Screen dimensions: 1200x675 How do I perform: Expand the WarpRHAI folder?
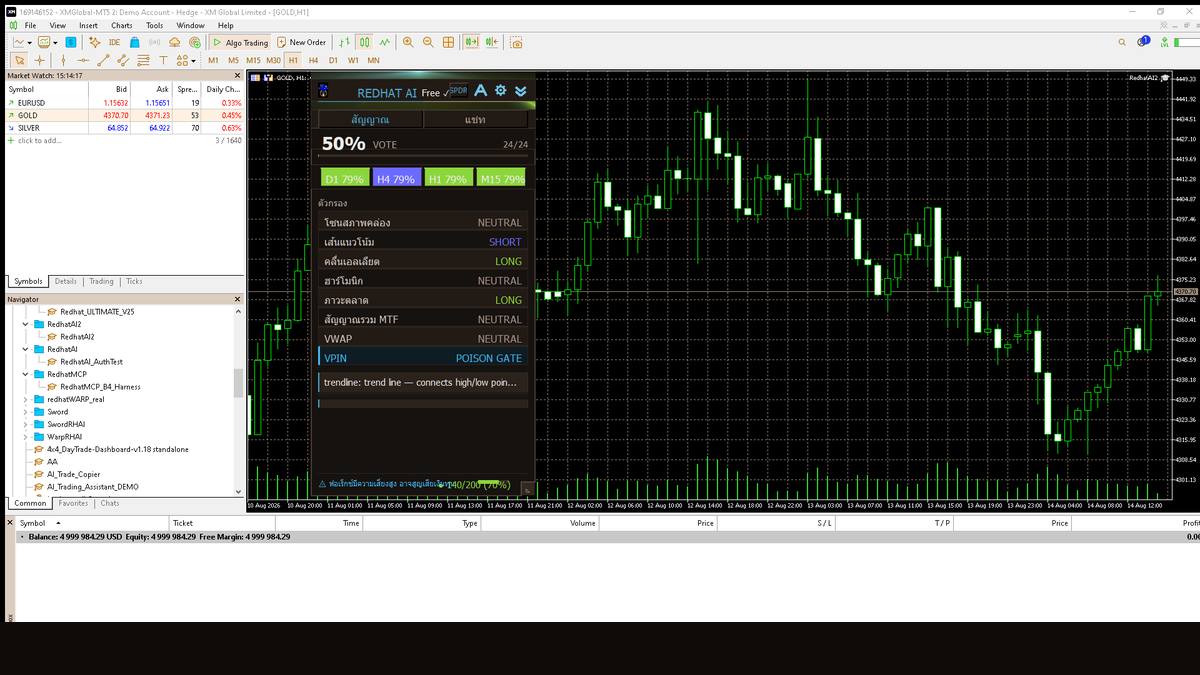click(26, 437)
